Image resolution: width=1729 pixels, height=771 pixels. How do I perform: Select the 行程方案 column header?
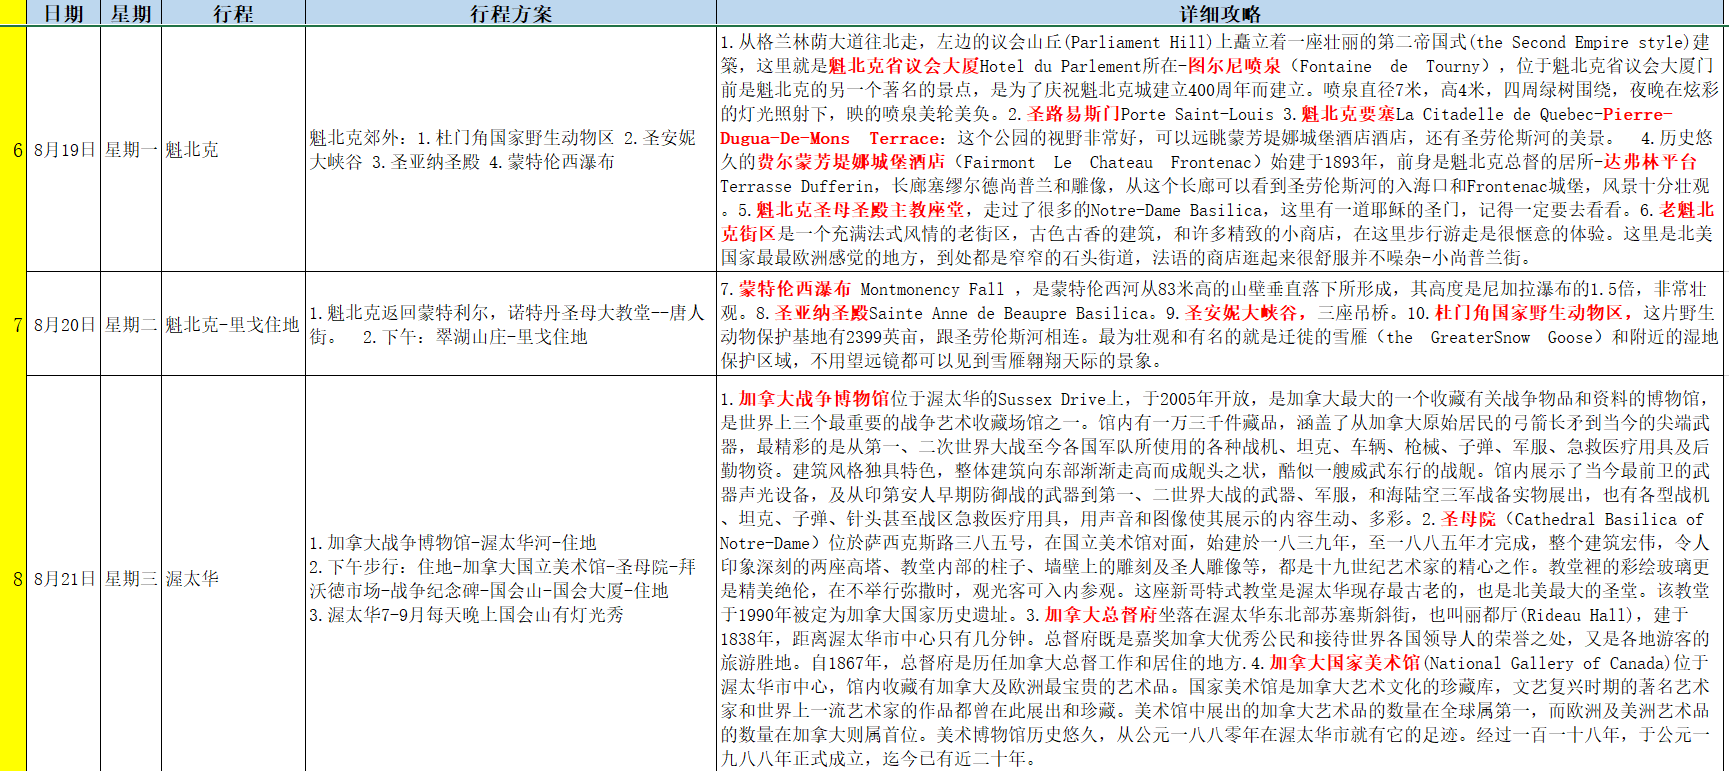[511, 13]
